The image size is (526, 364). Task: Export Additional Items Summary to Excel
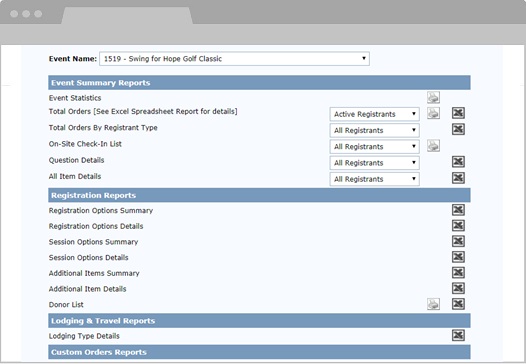(458, 273)
